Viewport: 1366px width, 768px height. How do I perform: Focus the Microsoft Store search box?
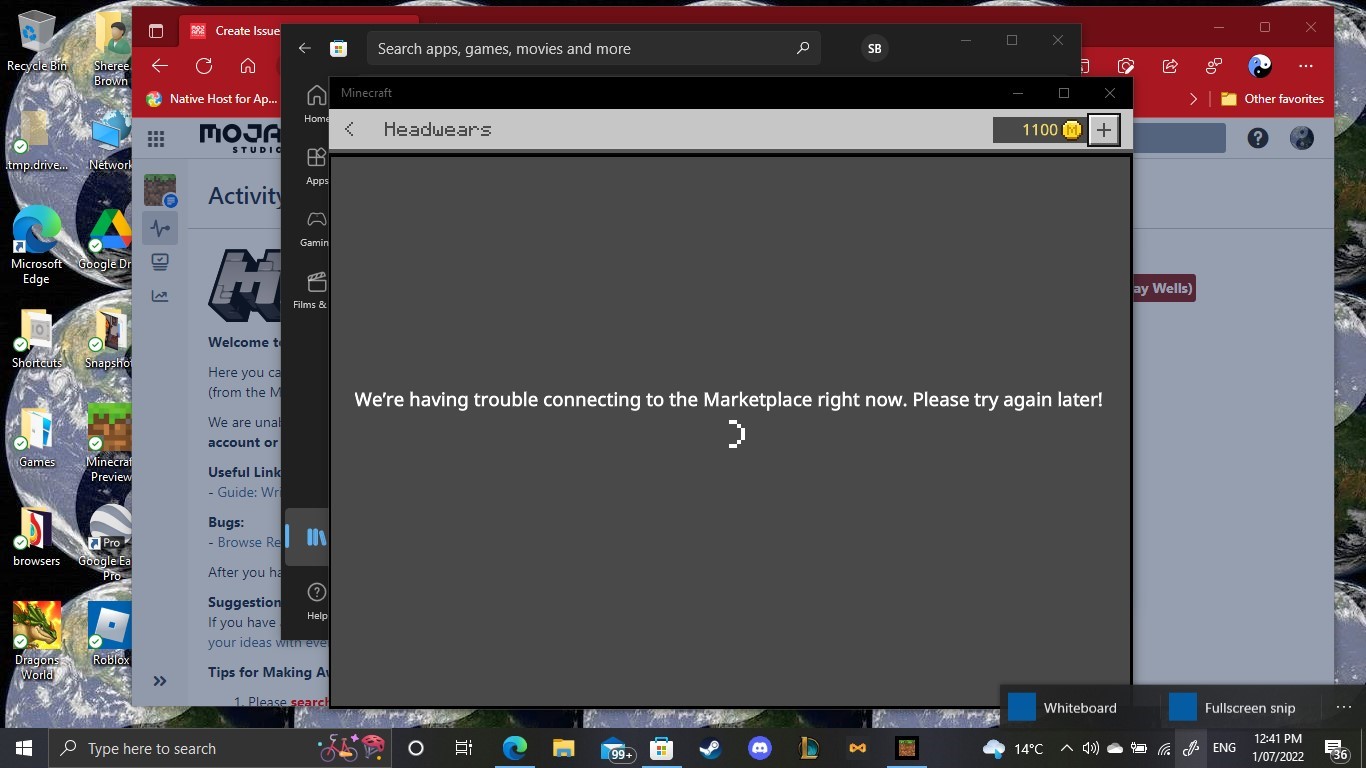pos(594,48)
